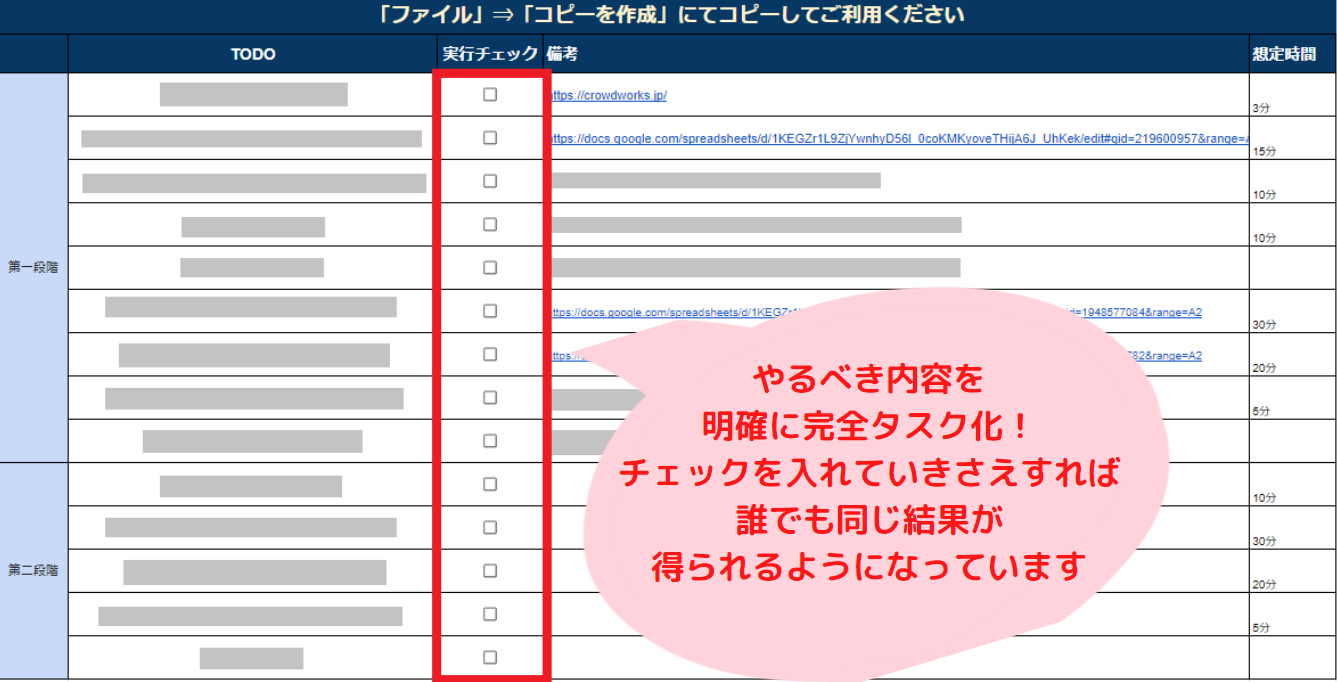Tick the checkbox in the 第二段階 5分 row
The height and width of the screenshot is (682, 1337).
coord(490,613)
